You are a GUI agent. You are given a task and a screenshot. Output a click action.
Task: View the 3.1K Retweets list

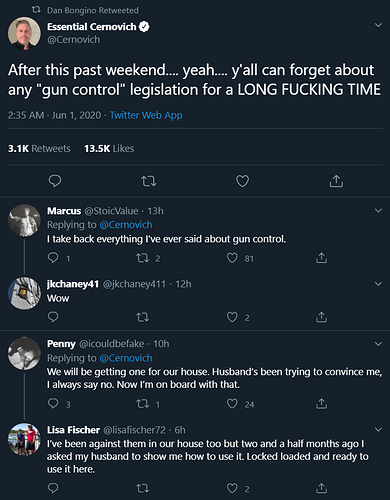39,148
